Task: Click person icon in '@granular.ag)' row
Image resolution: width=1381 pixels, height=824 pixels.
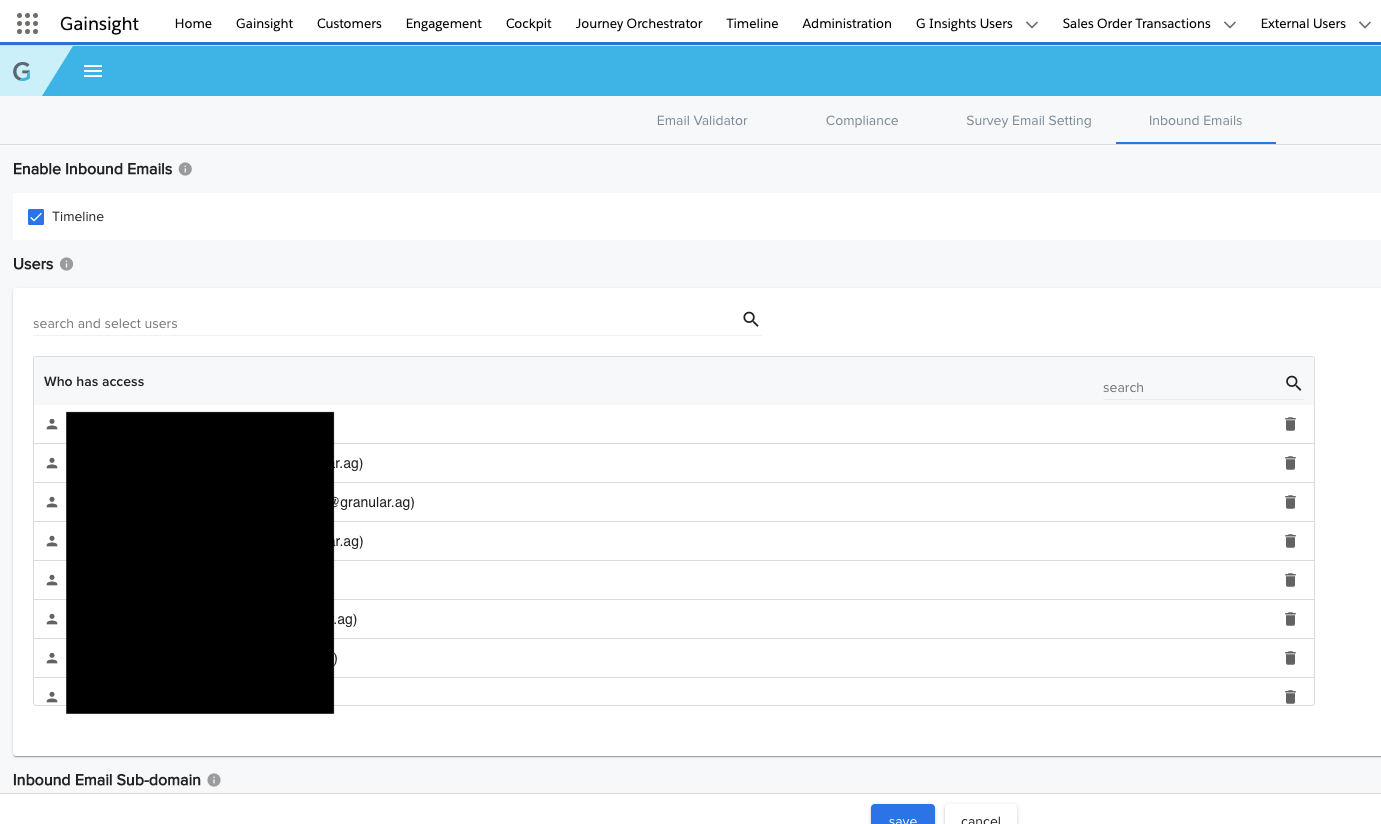Action: tap(52, 502)
